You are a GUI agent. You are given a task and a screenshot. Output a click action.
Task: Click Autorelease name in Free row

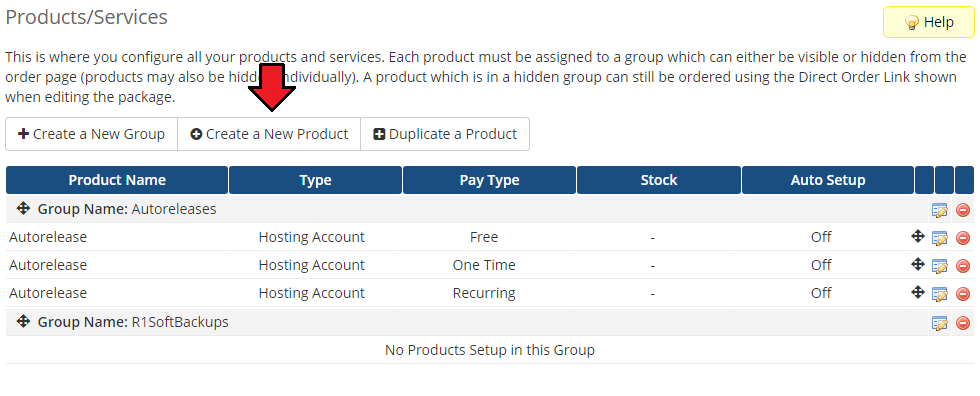(48, 237)
